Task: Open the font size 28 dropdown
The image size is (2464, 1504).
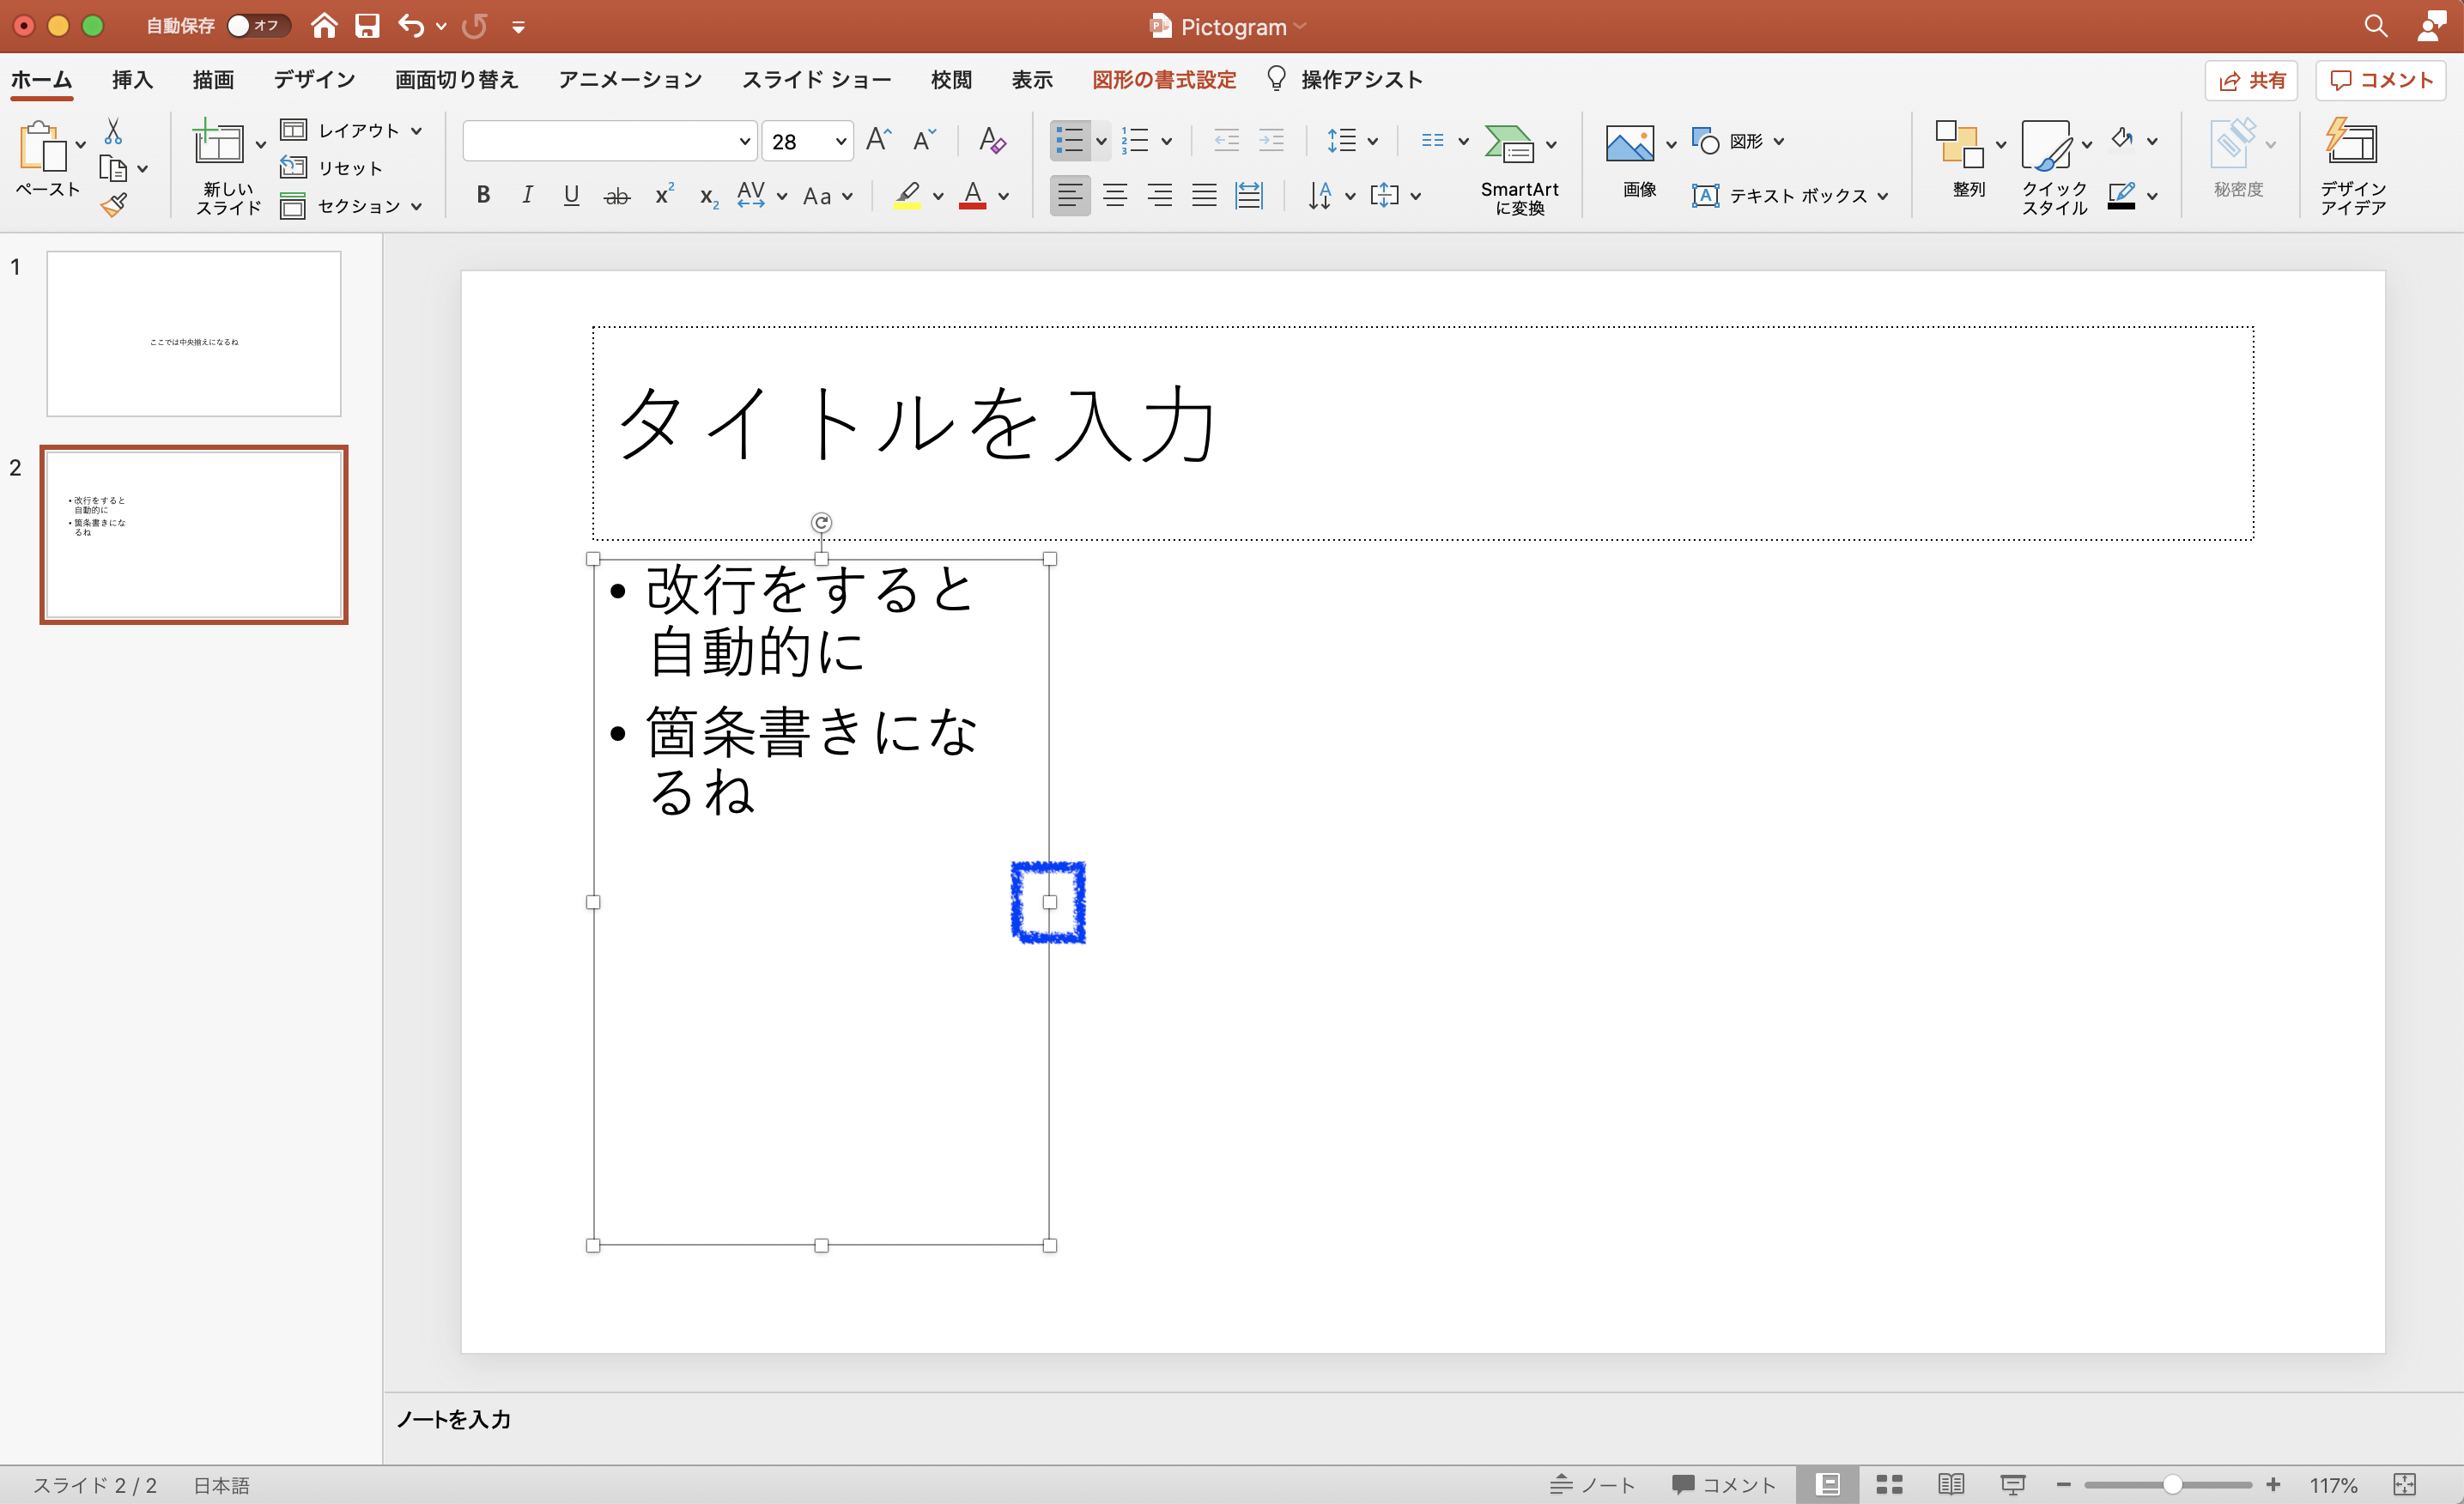Action: pos(841,142)
